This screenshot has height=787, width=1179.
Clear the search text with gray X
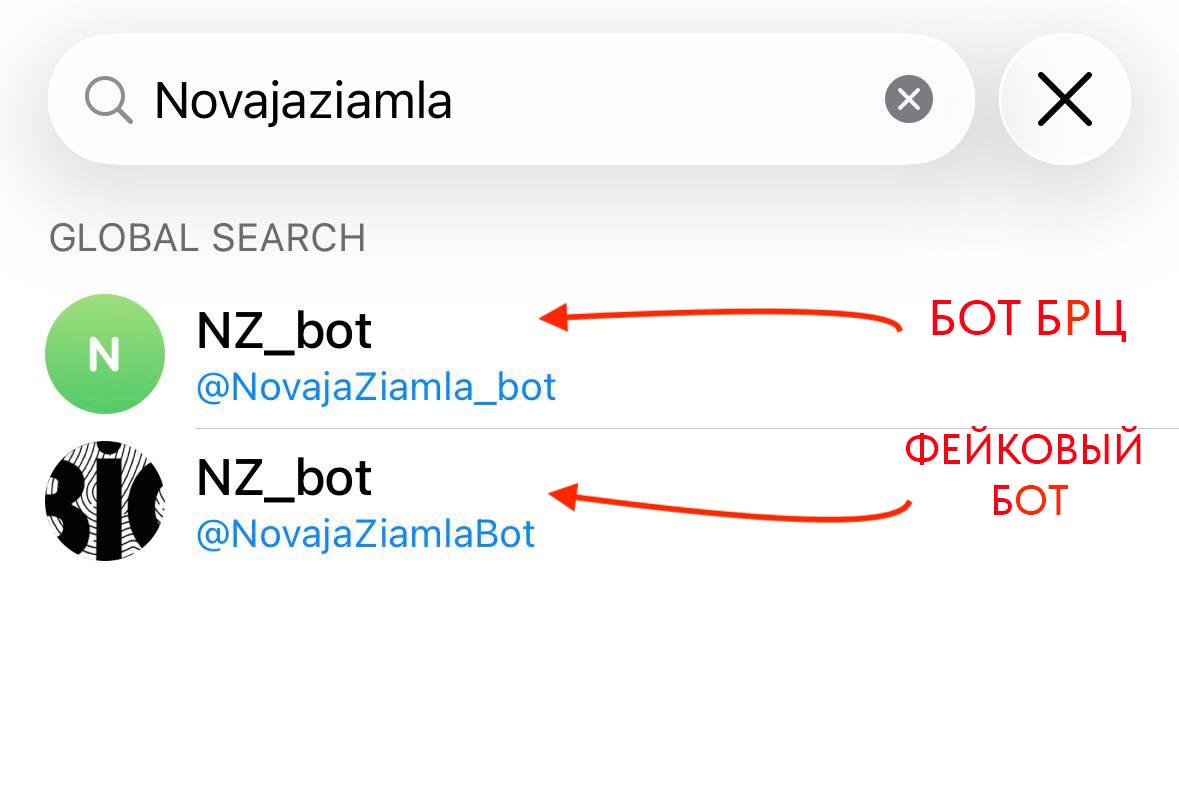click(x=908, y=100)
